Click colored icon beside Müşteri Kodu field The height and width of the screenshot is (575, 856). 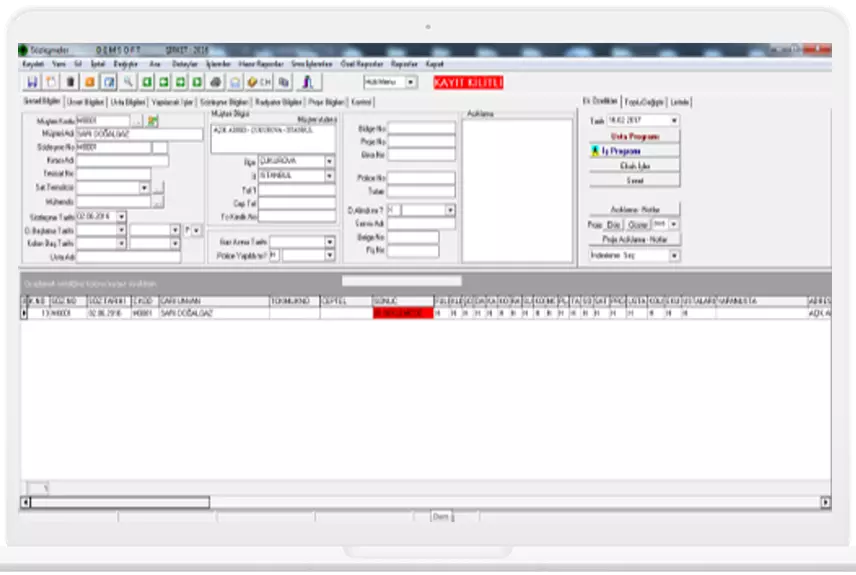tap(153, 121)
